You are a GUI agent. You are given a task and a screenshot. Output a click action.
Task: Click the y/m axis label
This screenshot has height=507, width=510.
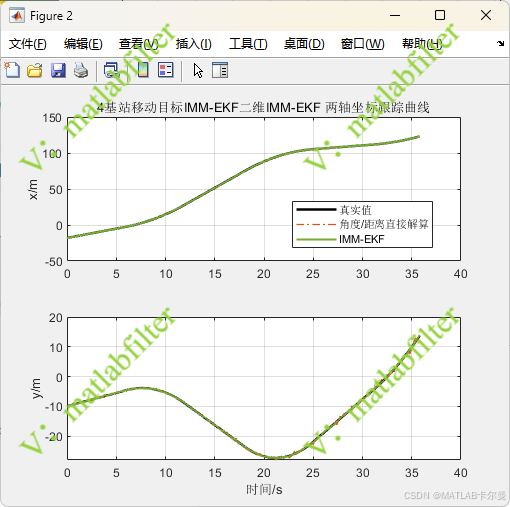point(36,388)
